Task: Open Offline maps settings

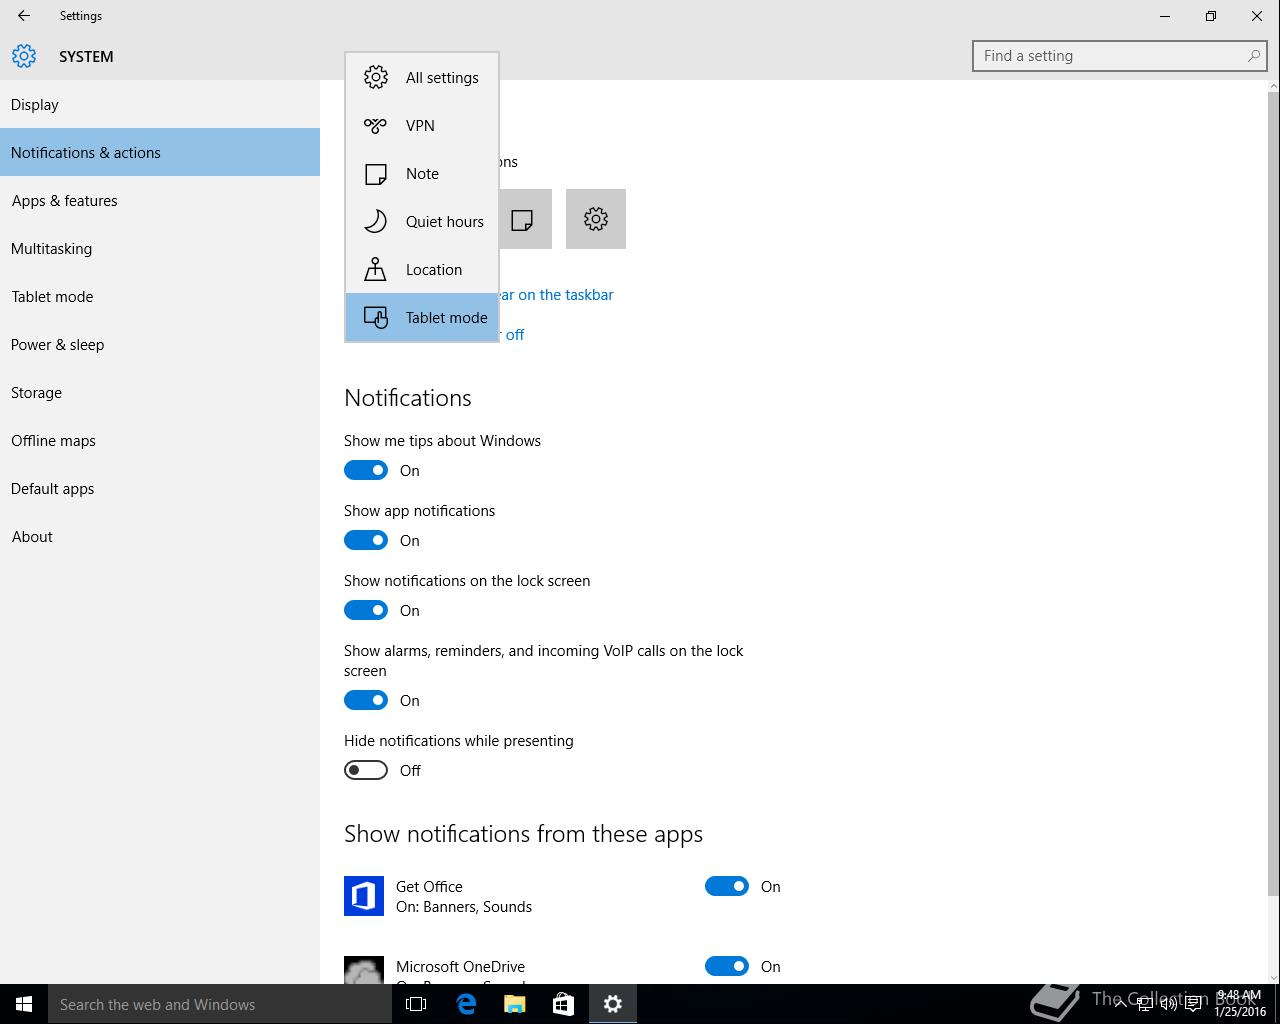Action: [160, 440]
